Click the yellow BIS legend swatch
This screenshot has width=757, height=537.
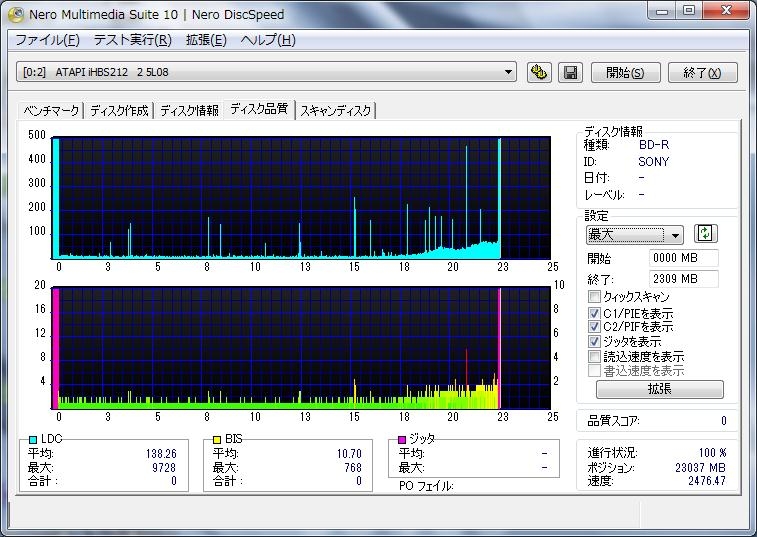click(x=217, y=439)
